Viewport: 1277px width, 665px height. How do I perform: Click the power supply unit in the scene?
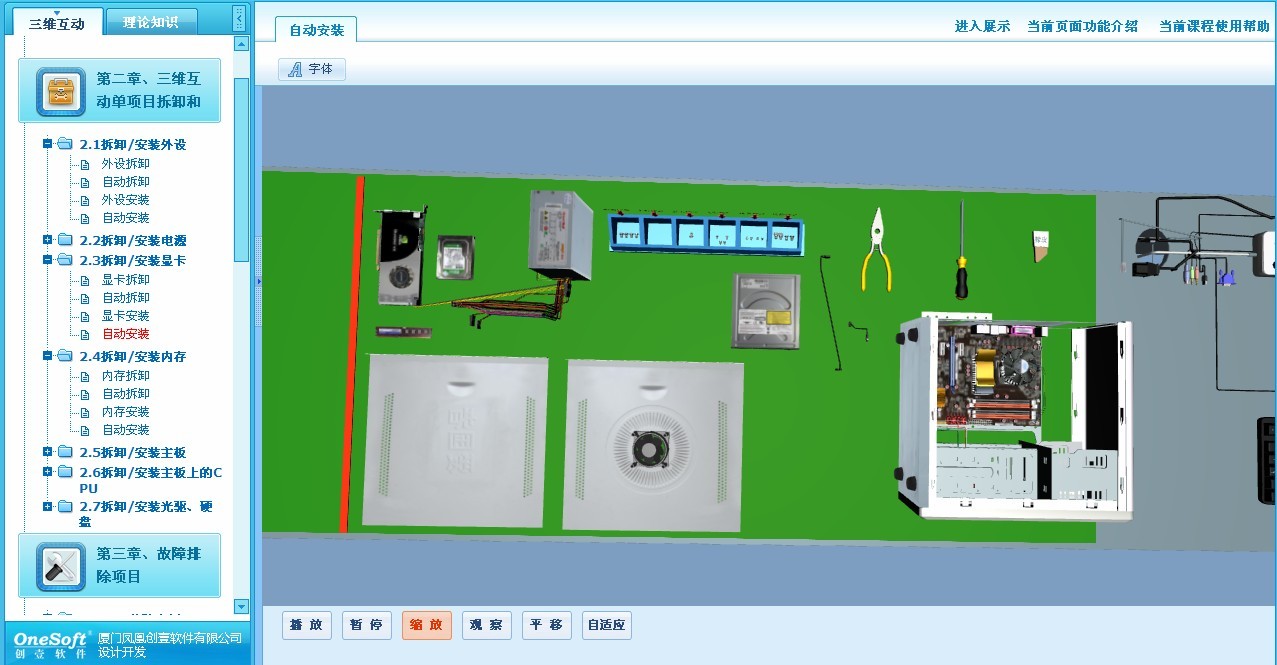tap(560, 234)
